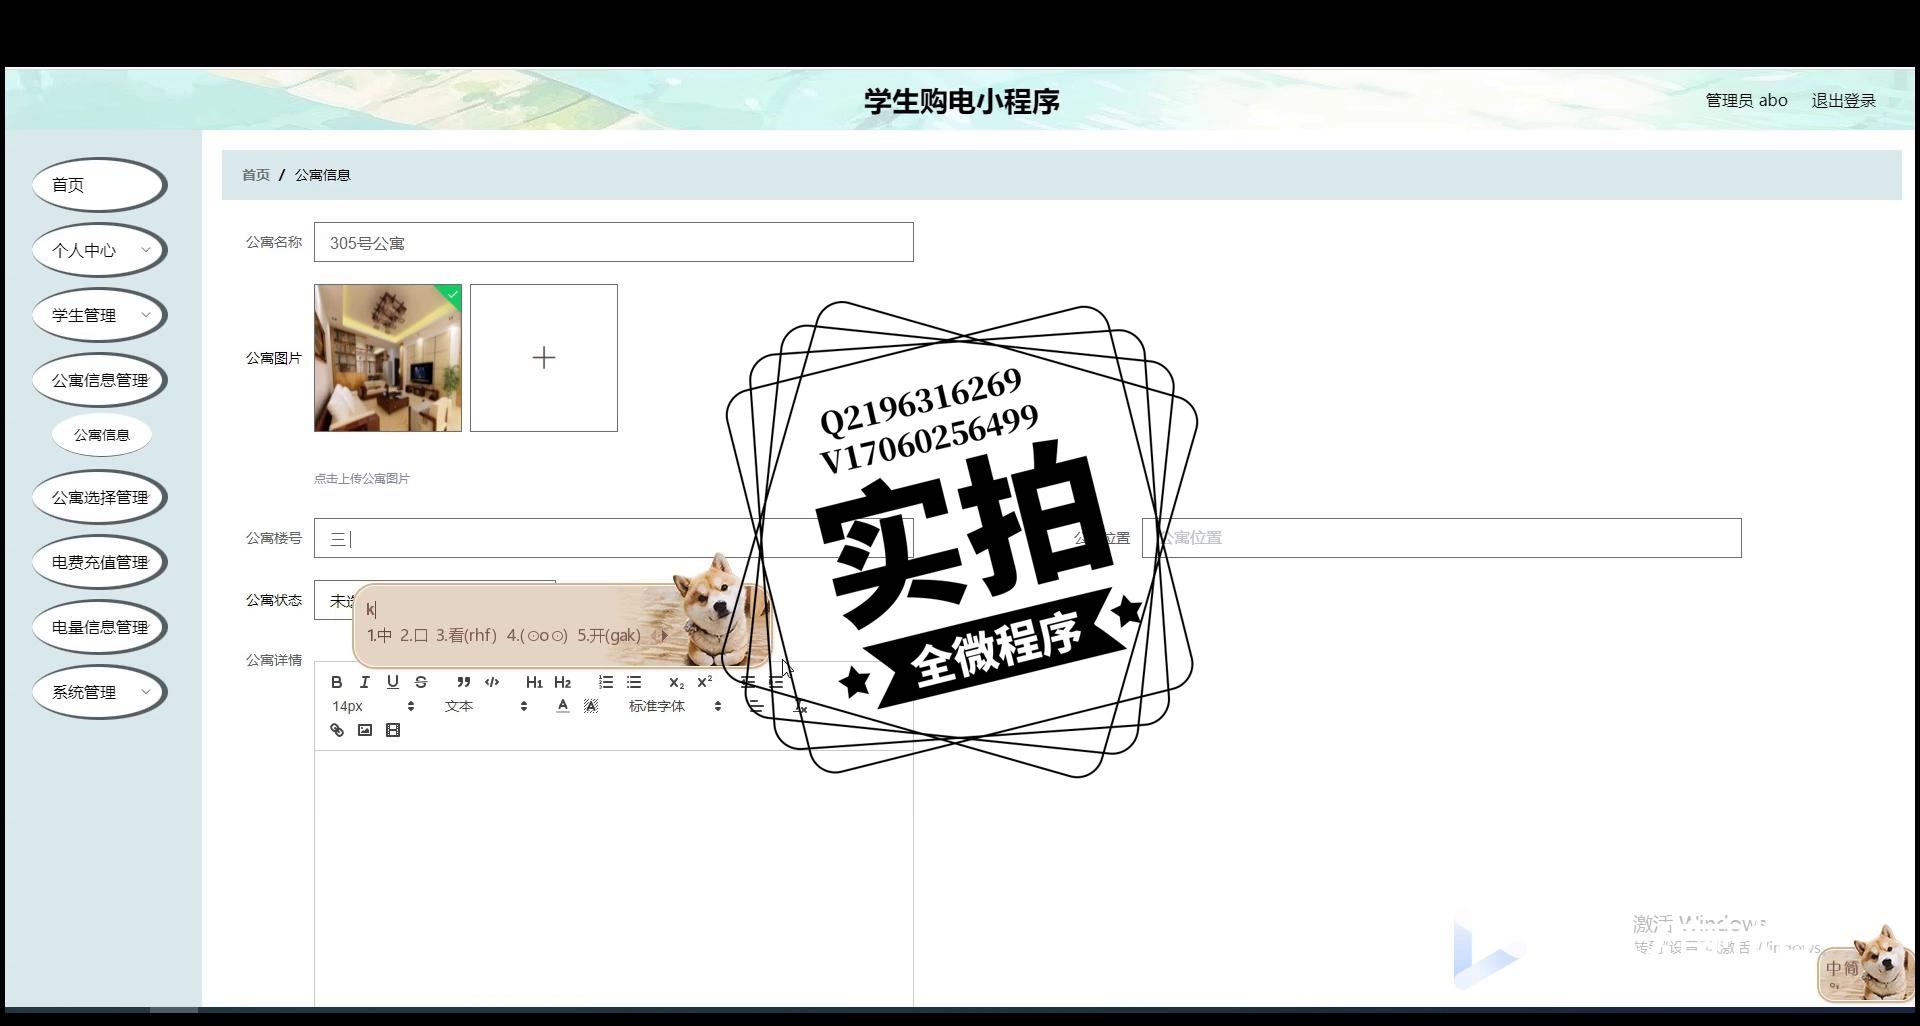Image resolution: width=1920 pixels, height=1026 pixels.
Task: Focus the 公寓名称 input field
Action: pos(614,242)
